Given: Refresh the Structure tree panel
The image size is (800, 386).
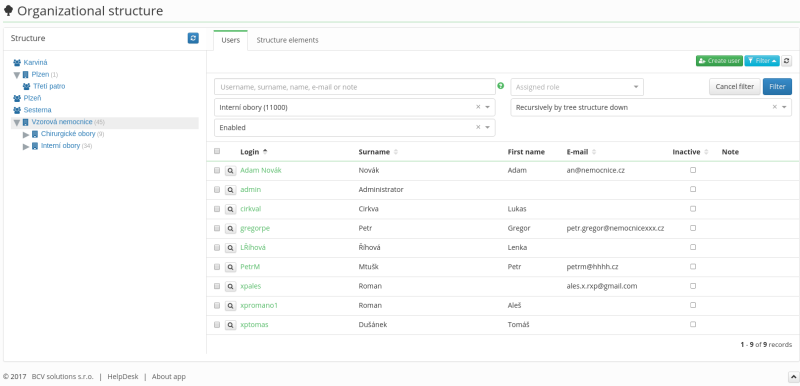Looking at the screenshot, I should (x=193, y=38).
